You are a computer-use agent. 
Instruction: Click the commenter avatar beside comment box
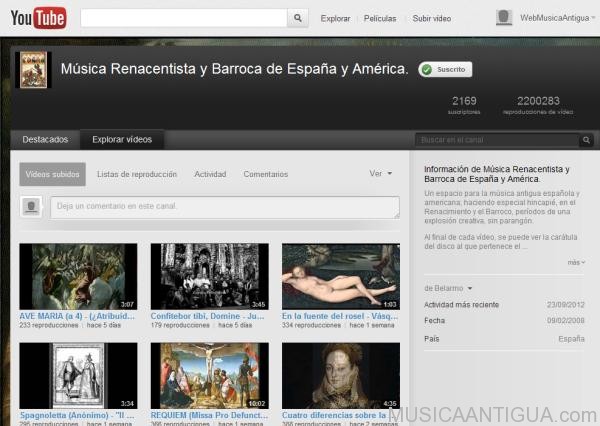point(31,207)
